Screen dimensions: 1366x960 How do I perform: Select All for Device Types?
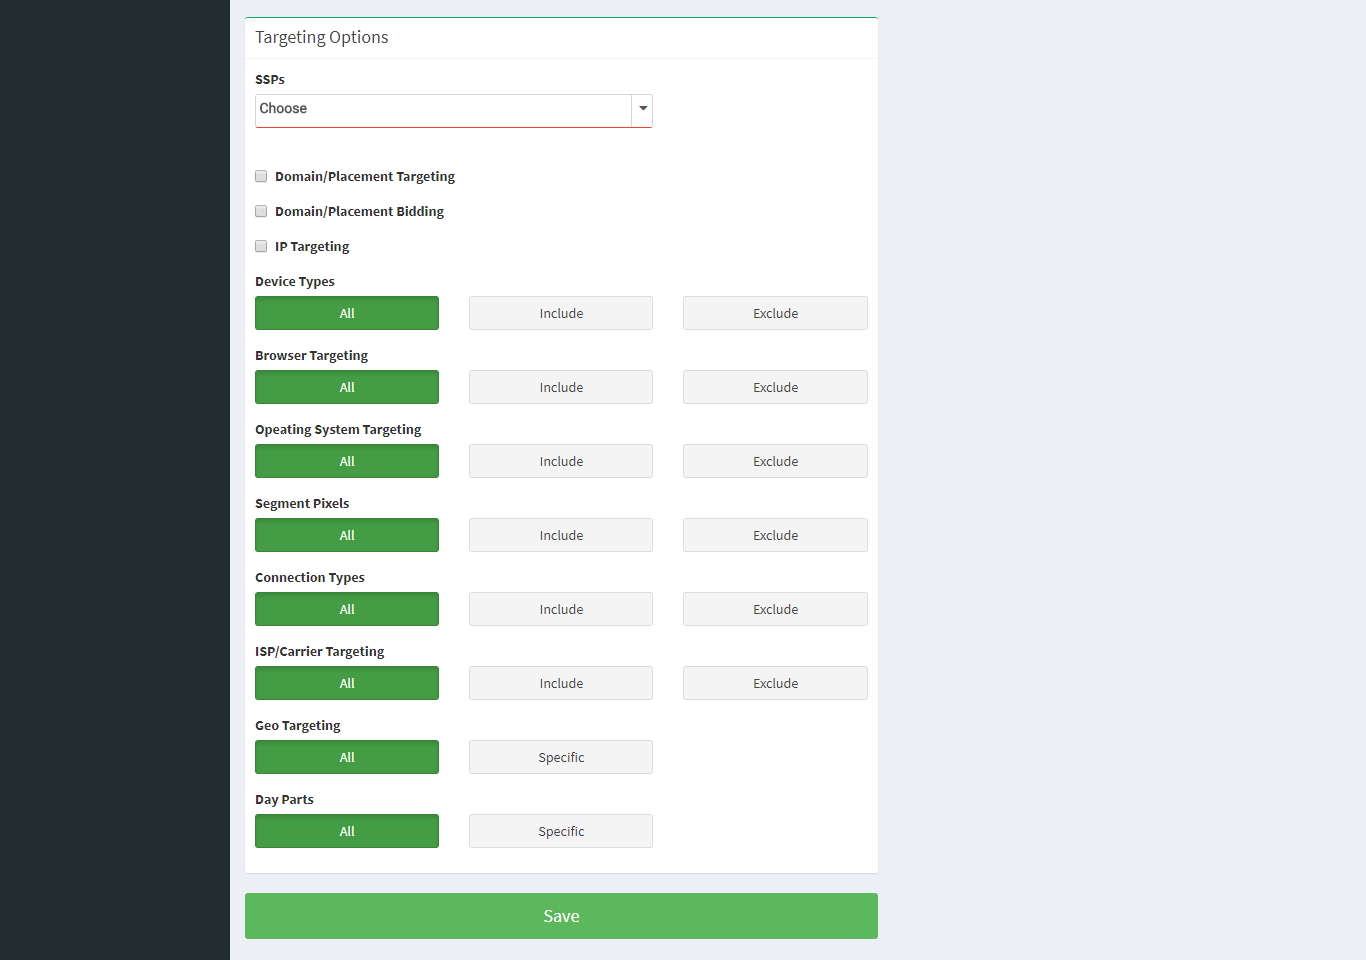coord(347,313)
